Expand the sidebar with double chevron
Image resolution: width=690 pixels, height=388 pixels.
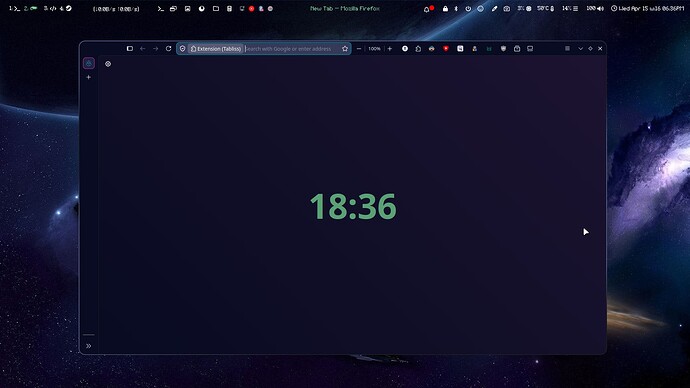point(88,346)
